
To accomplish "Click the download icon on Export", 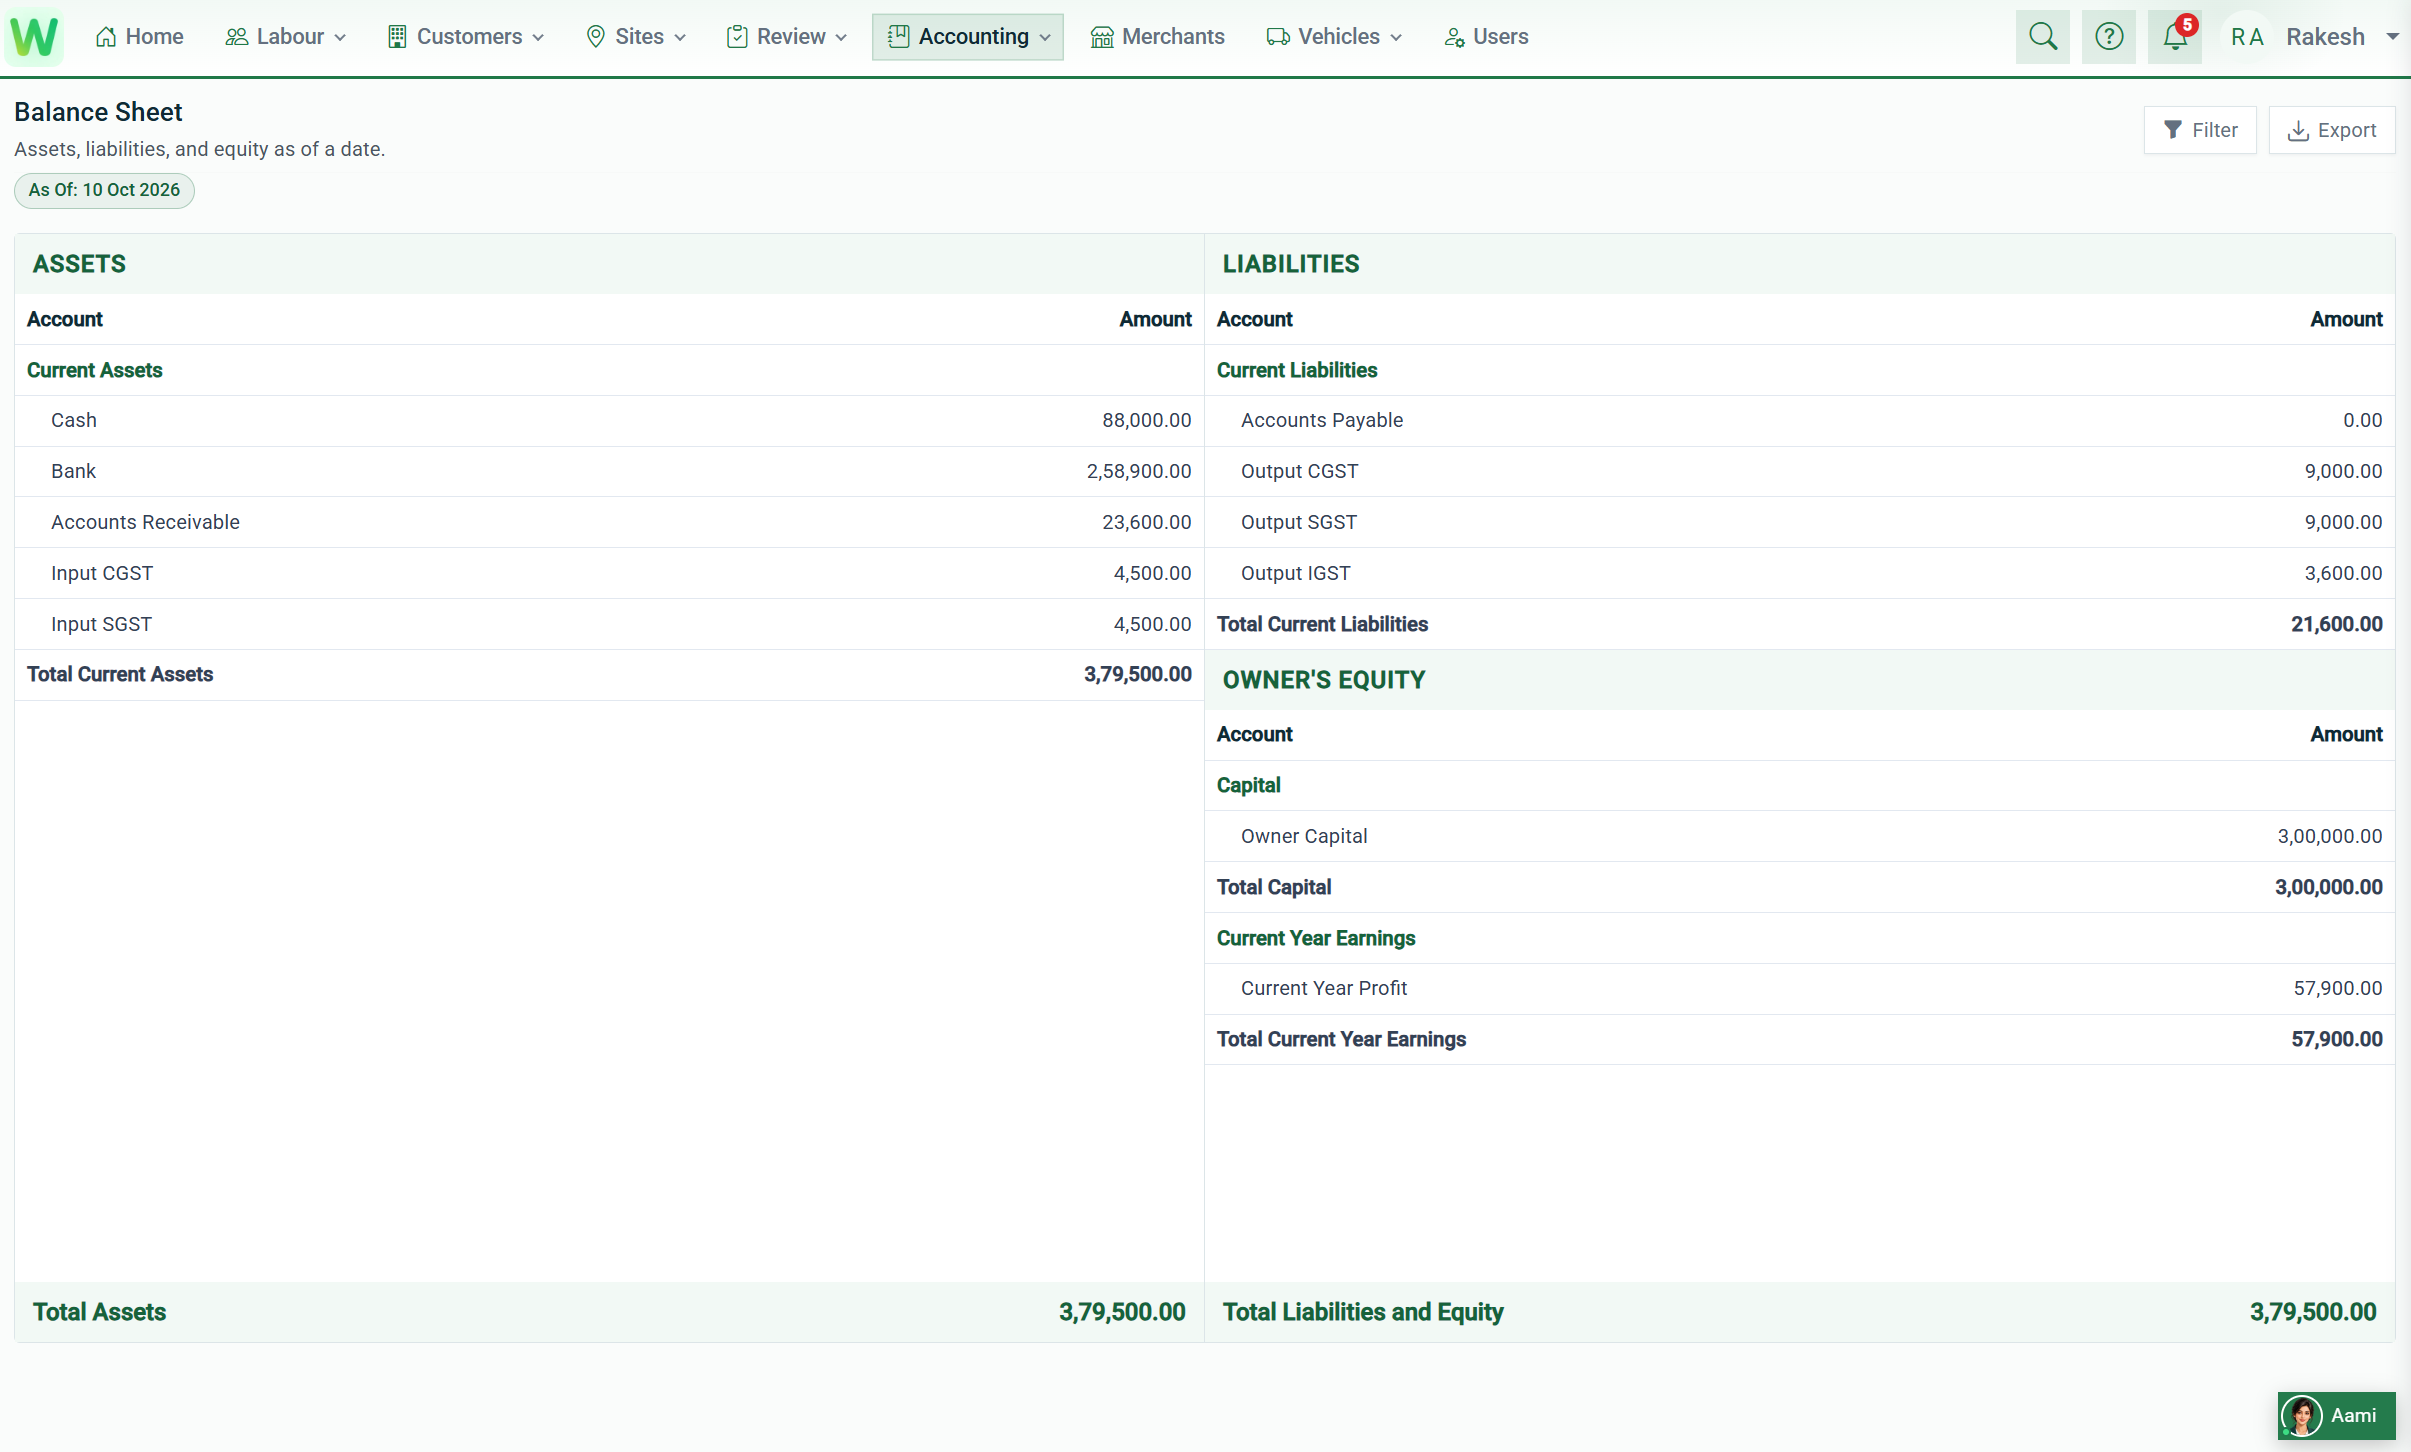I will click(2299, 130).
